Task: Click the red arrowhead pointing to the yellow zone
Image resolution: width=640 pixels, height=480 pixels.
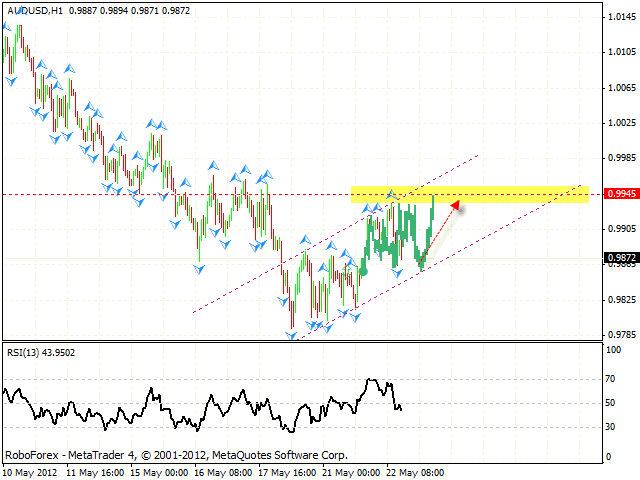Action: click(456, 206)
